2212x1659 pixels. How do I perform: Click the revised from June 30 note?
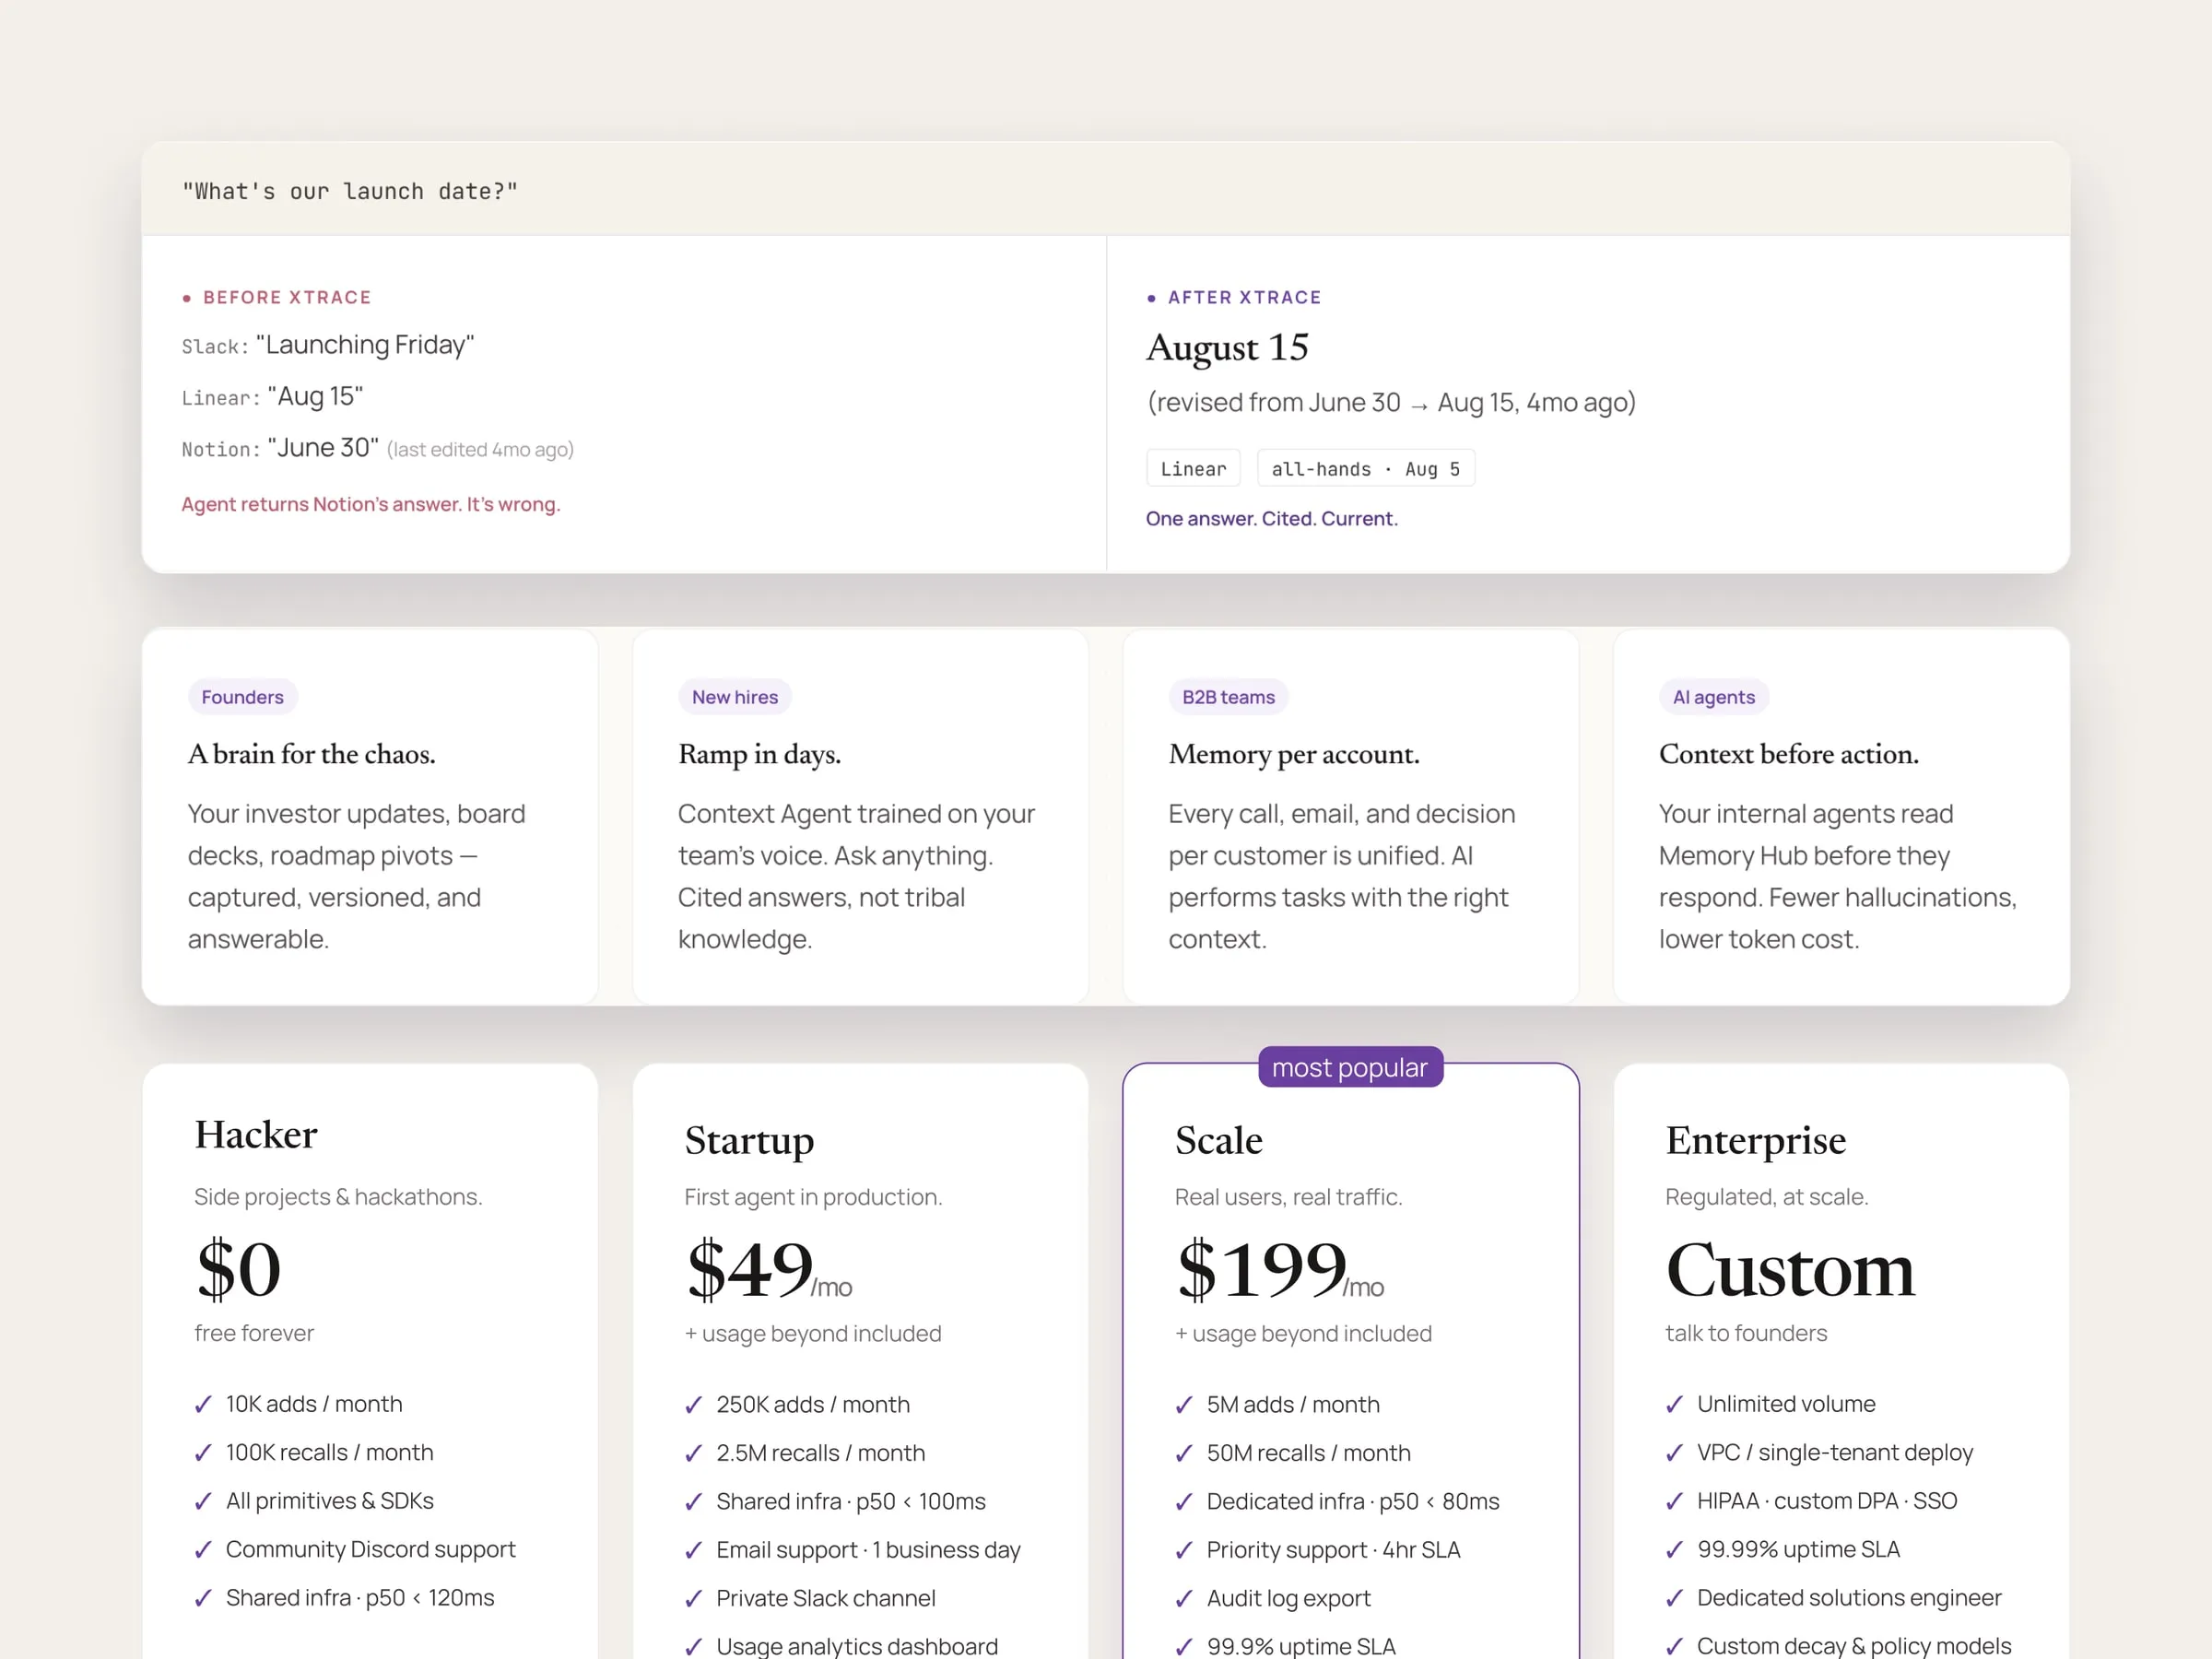point(1391,402)
